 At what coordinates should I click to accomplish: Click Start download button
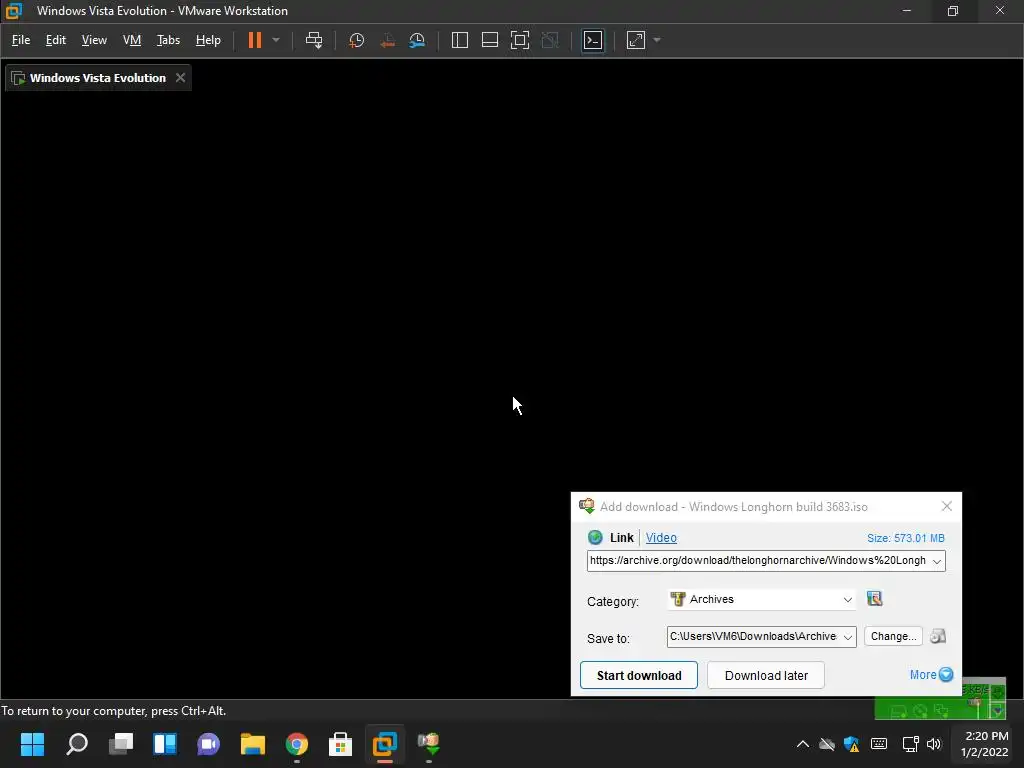pos(639,675)
